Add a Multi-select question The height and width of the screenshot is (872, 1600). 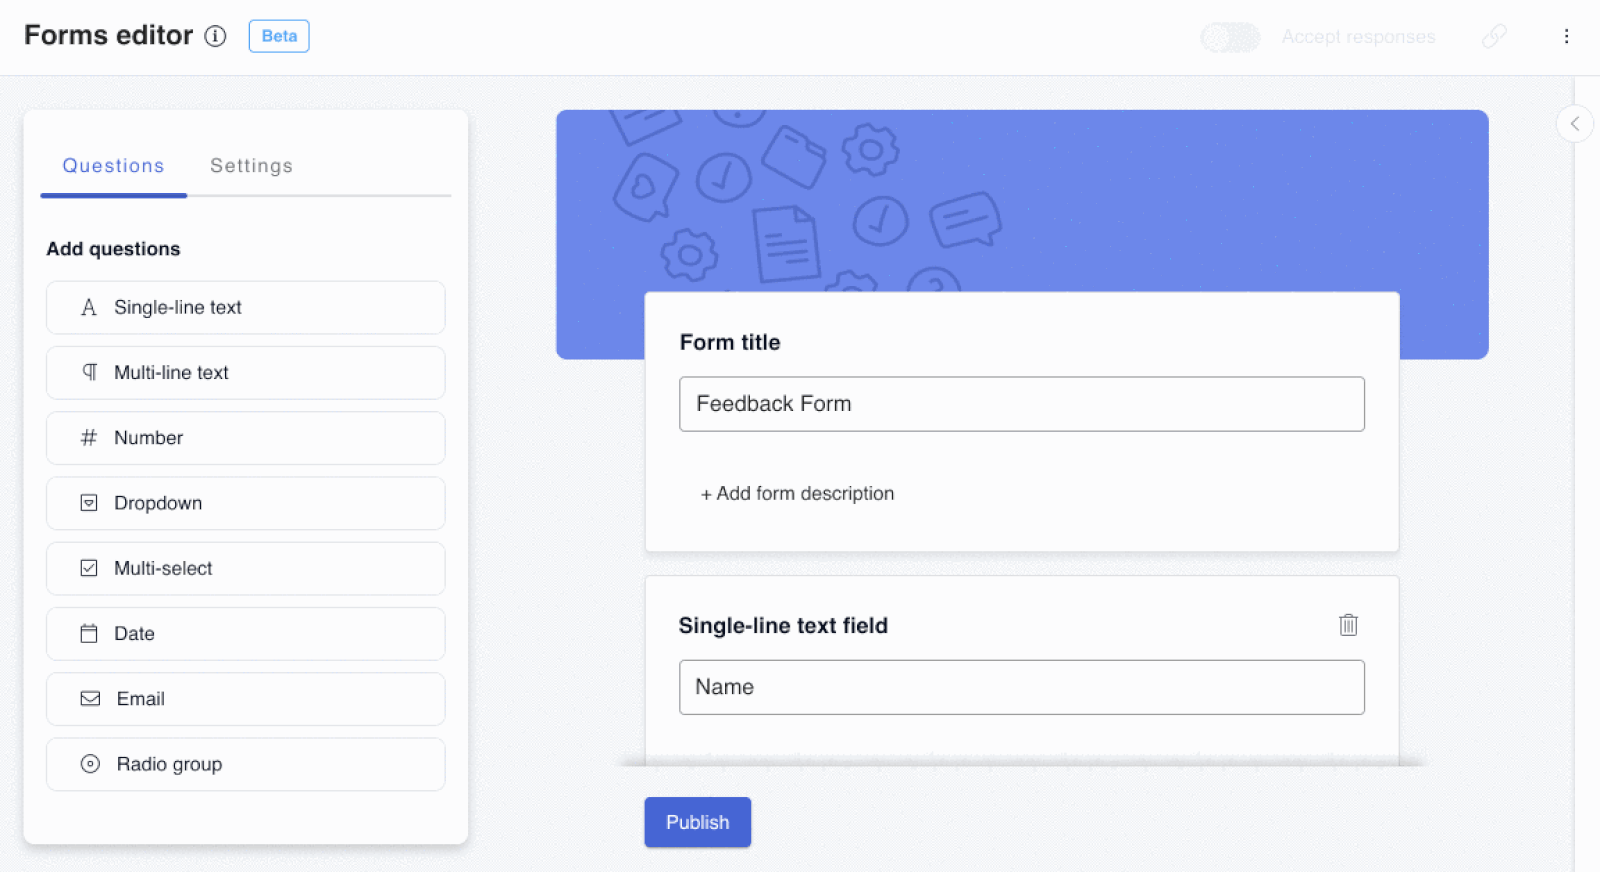[245, 569]
